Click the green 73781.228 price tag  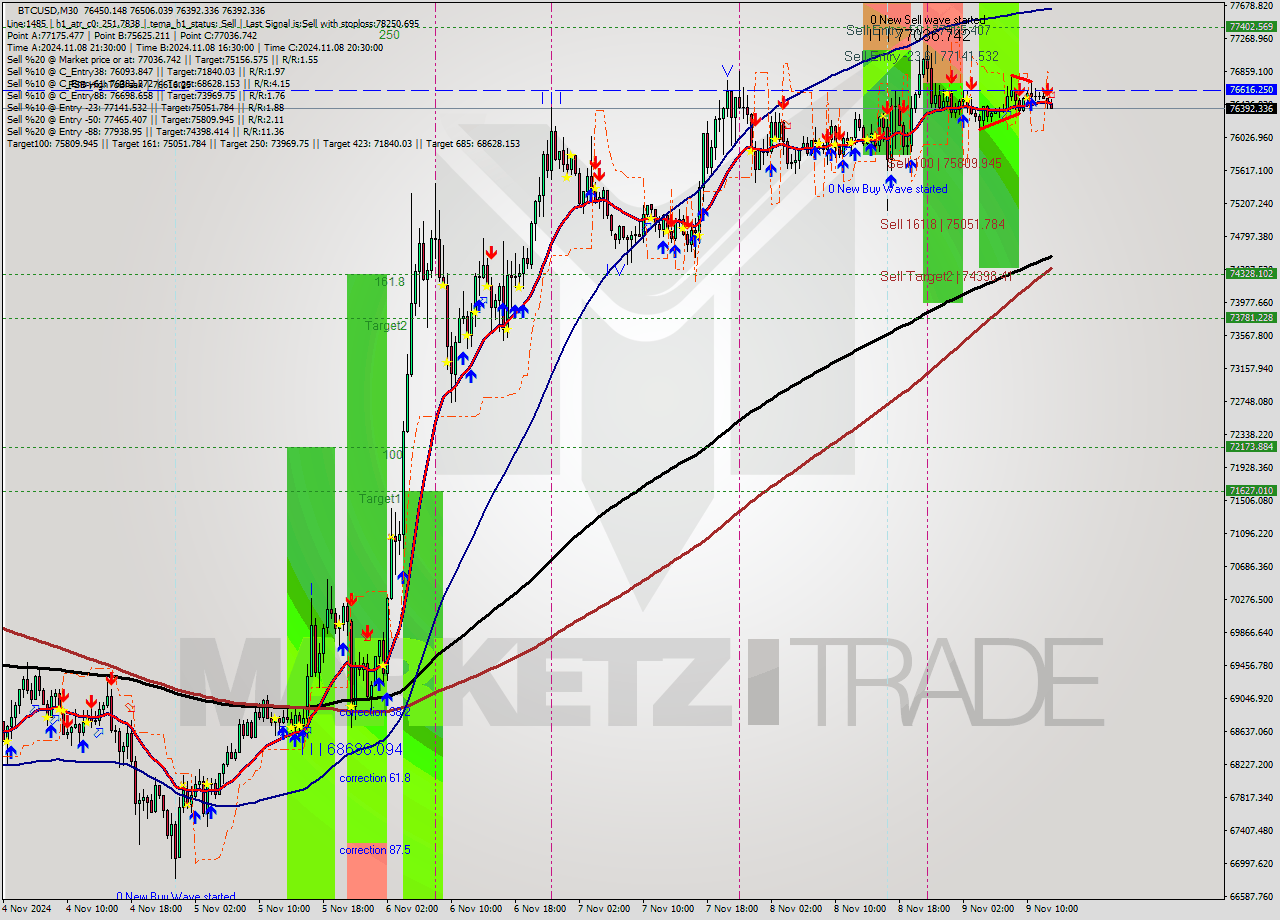click(x=1251, y=318)
